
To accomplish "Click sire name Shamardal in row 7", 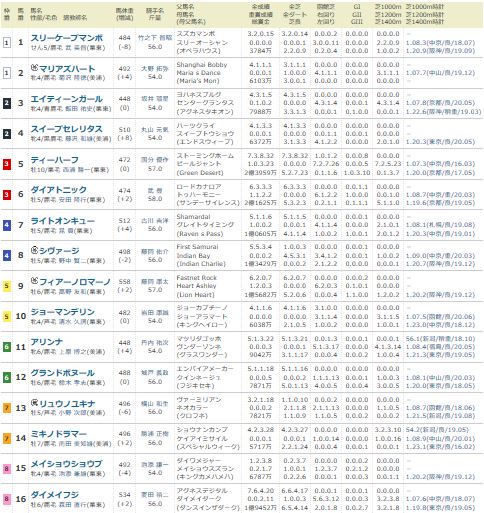I will tap(193, 217).
